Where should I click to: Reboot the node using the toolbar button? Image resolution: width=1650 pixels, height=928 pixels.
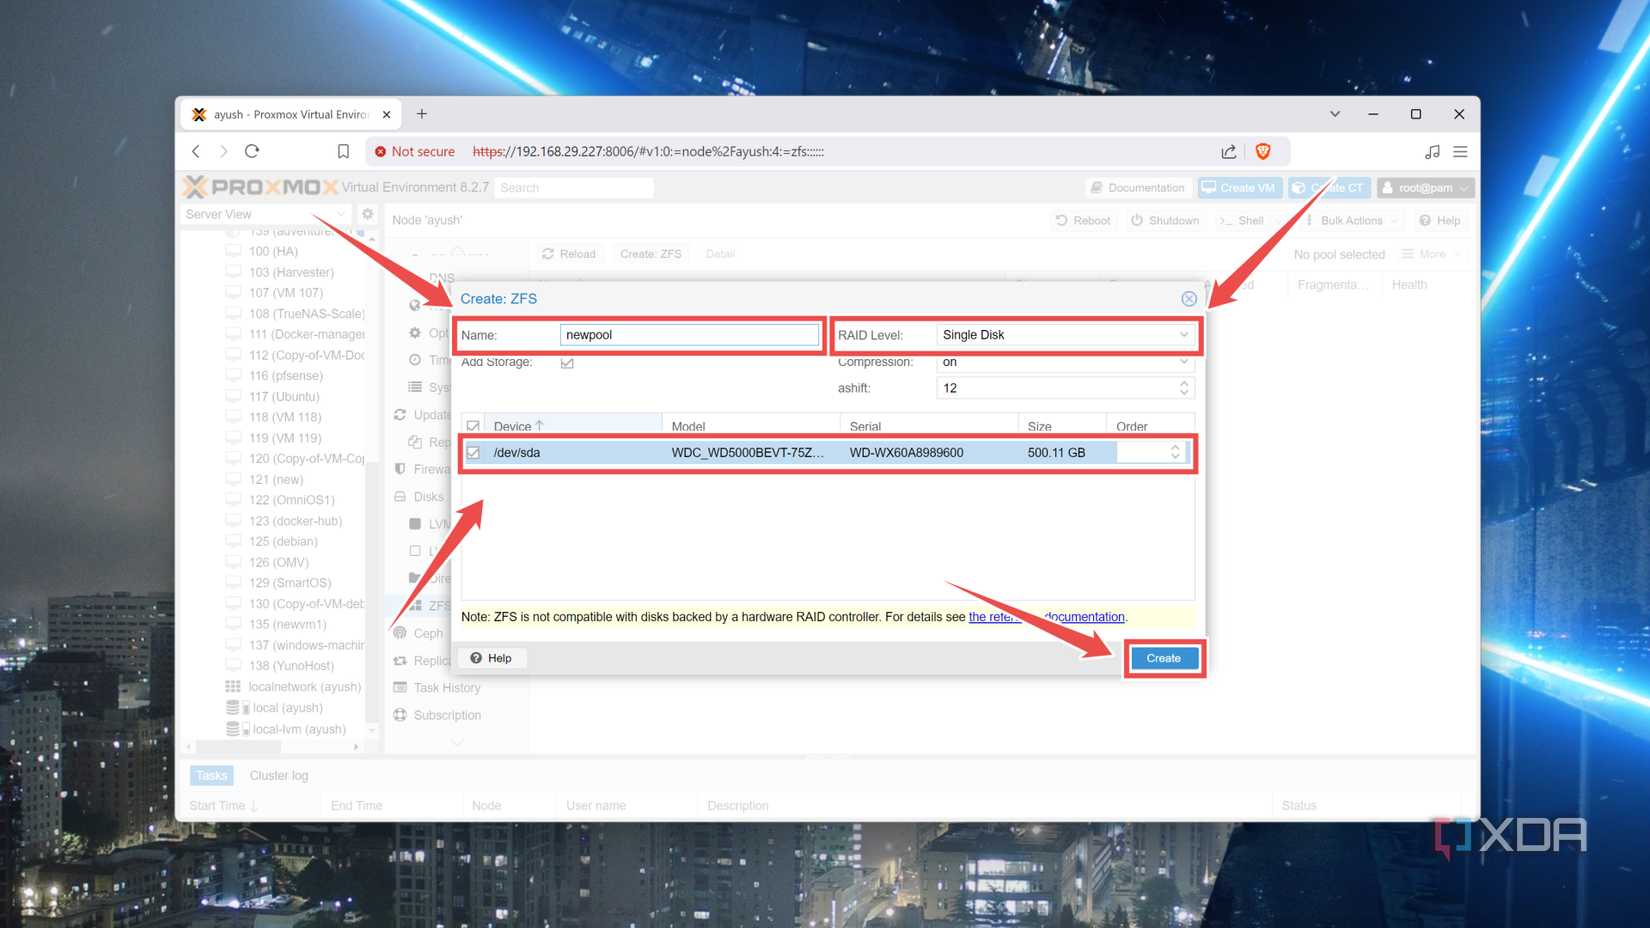[1082, 220]
